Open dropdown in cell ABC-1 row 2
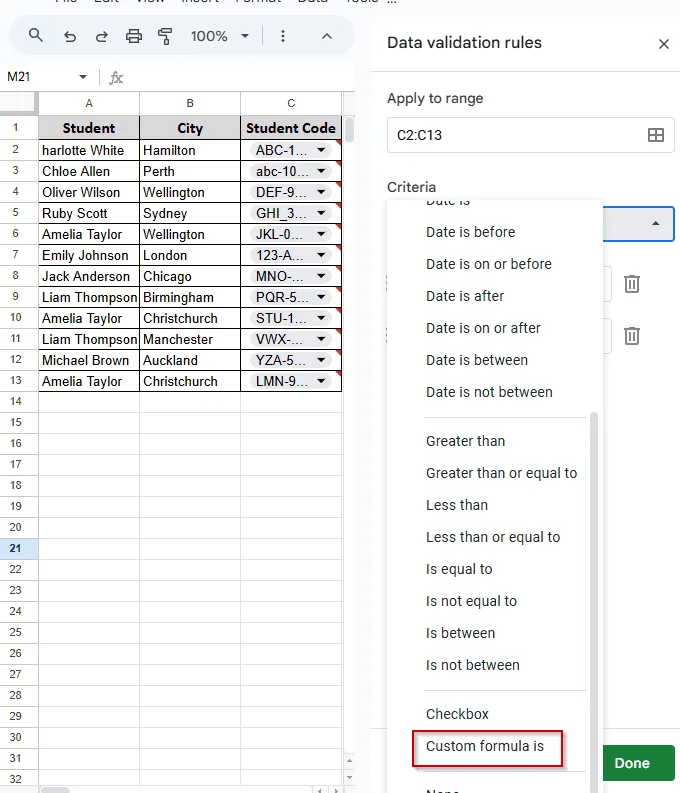 point(321,150)
